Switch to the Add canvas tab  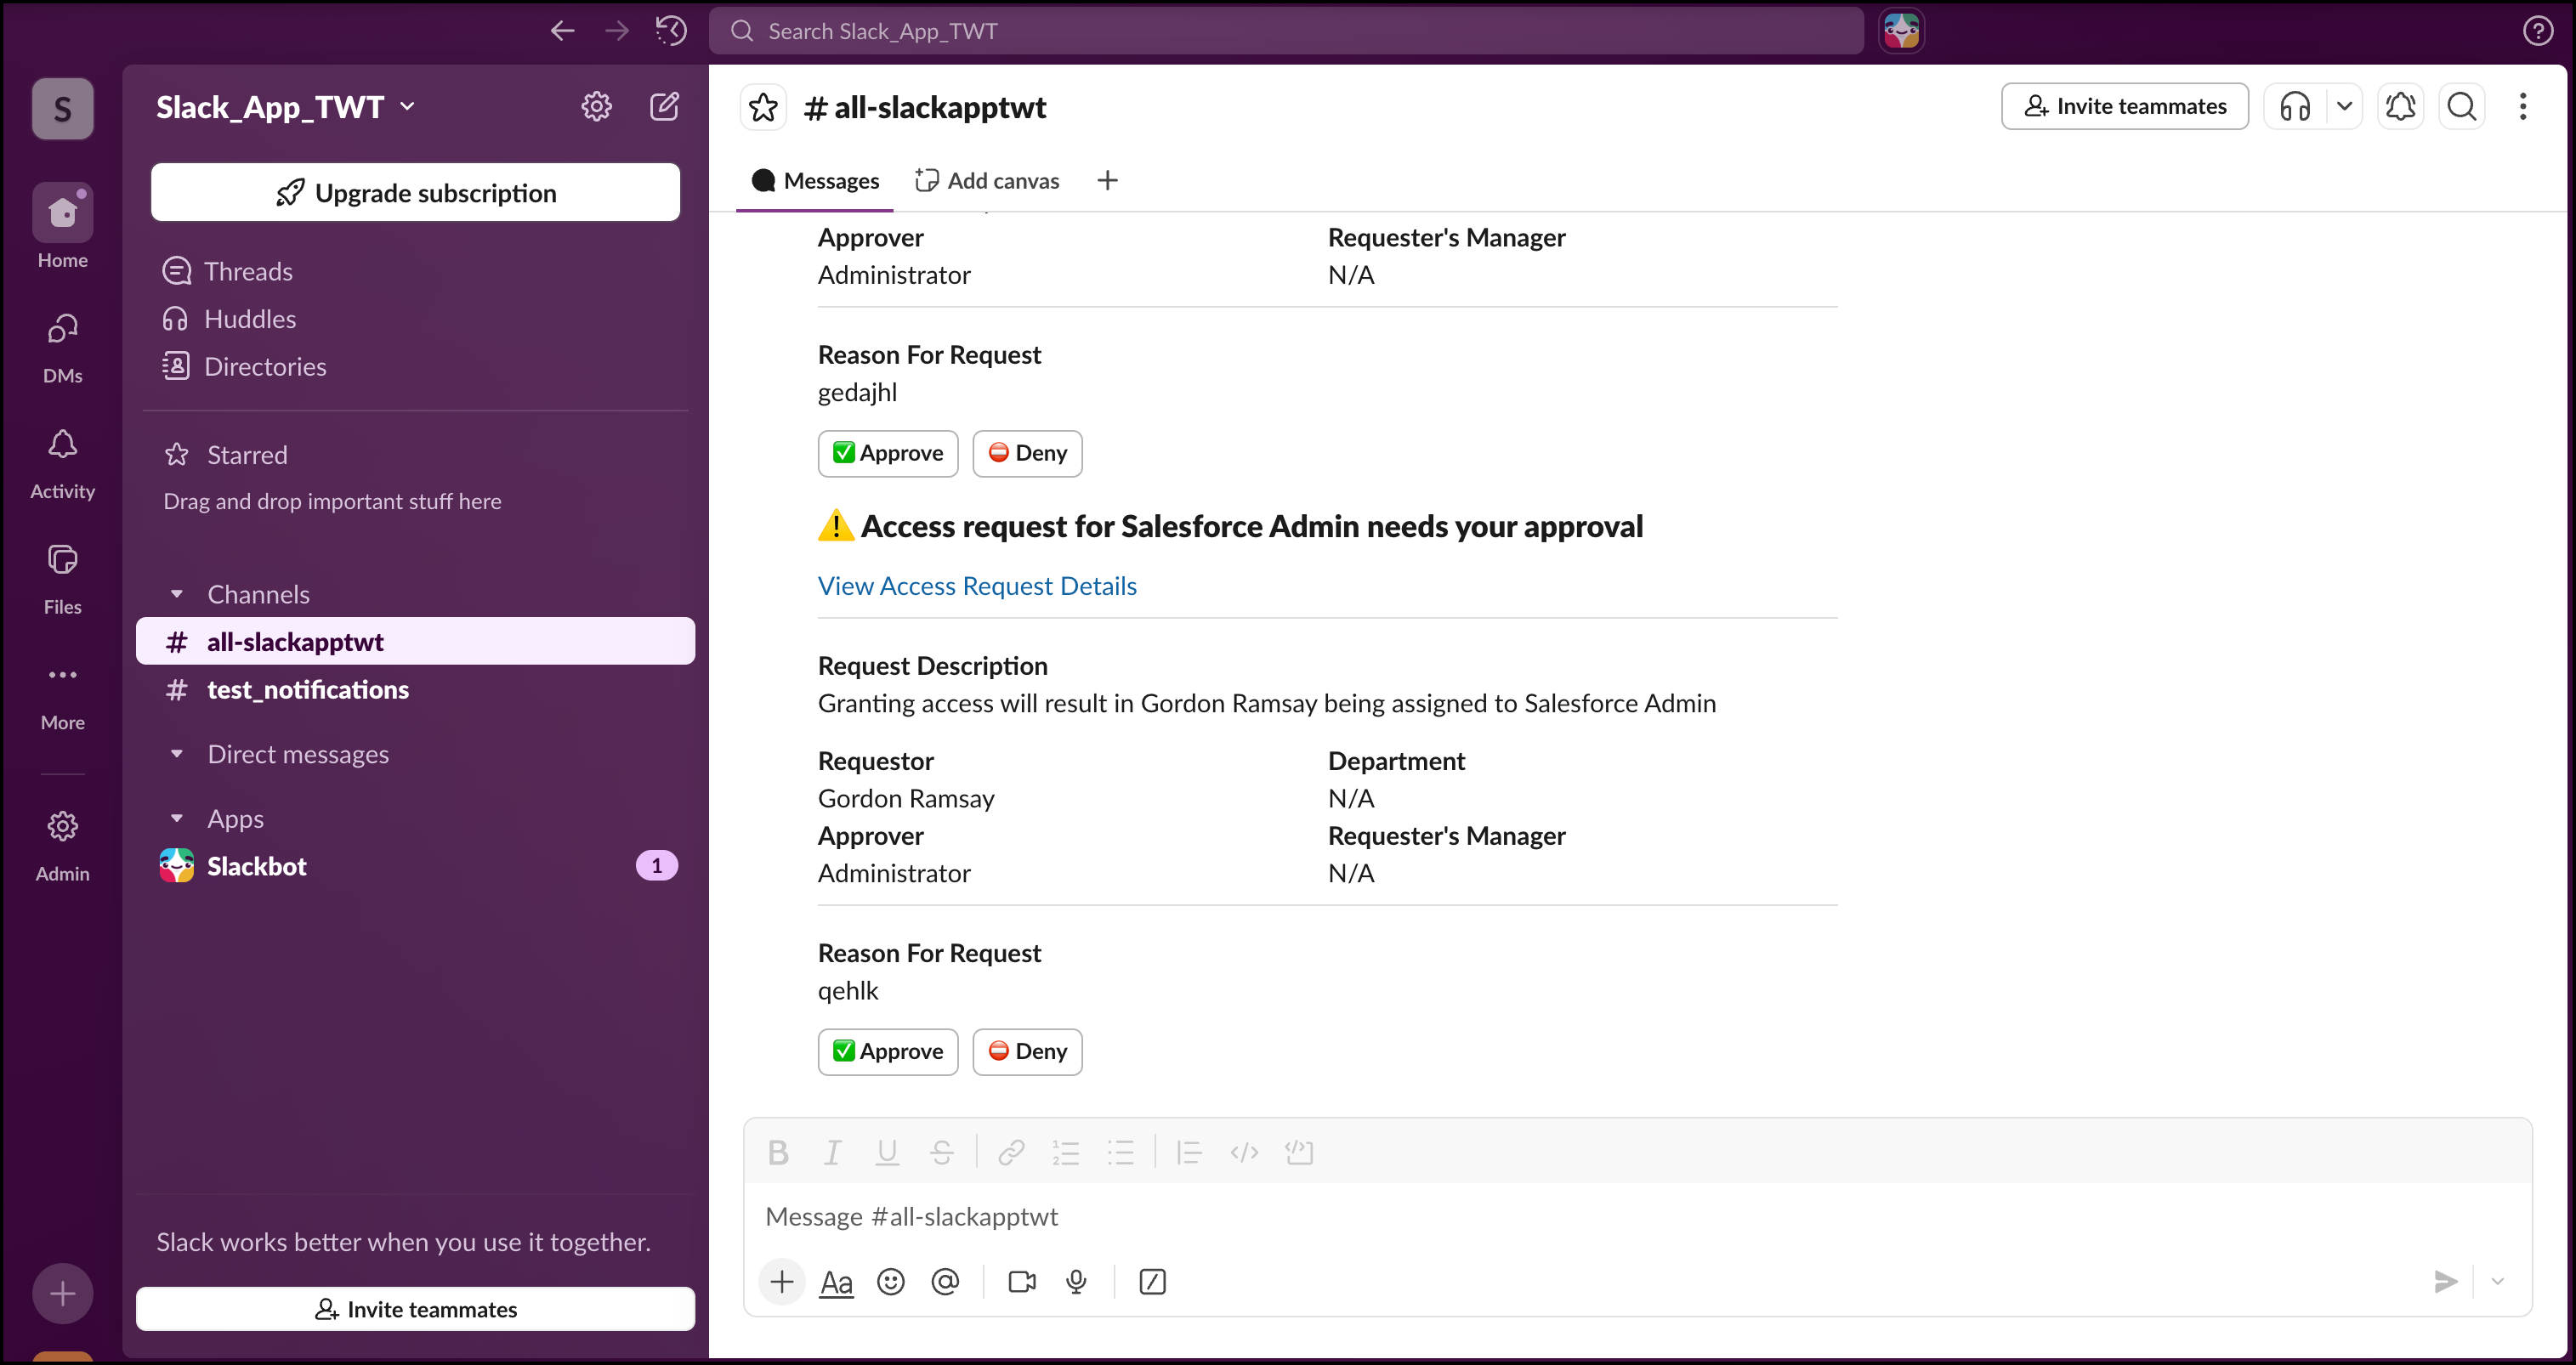click(987, 181)
